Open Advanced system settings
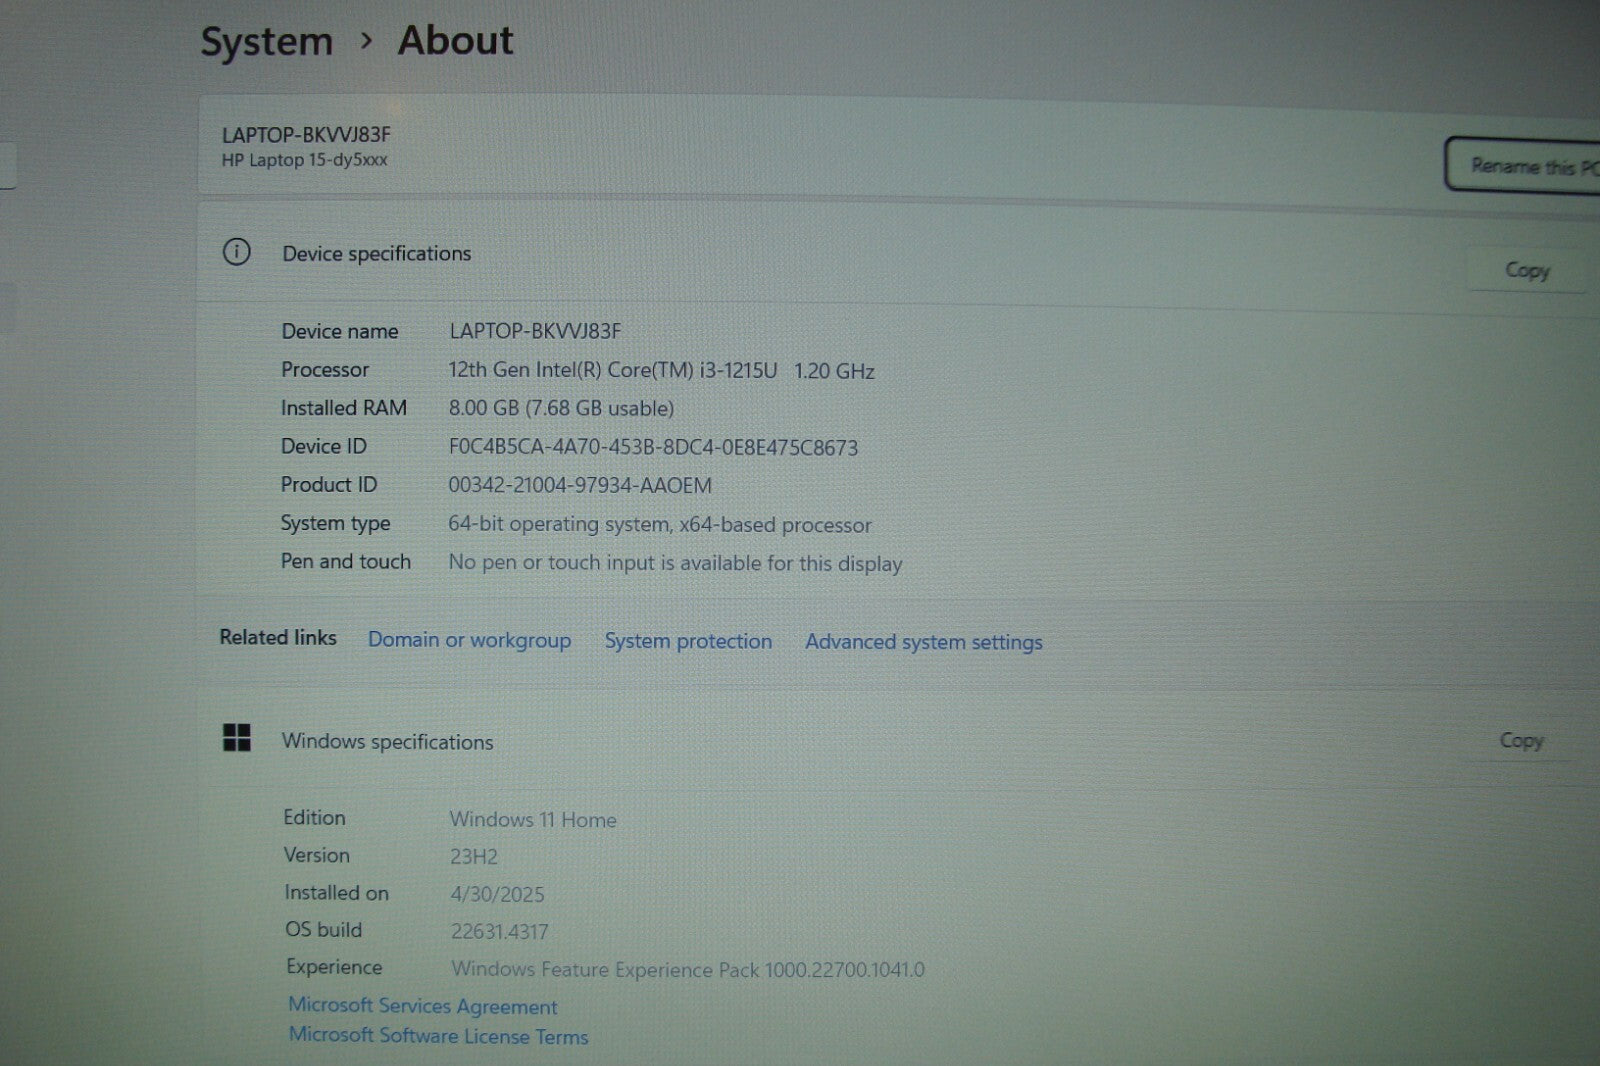This screenshot has width=1600, height=1066. (923, 642)
